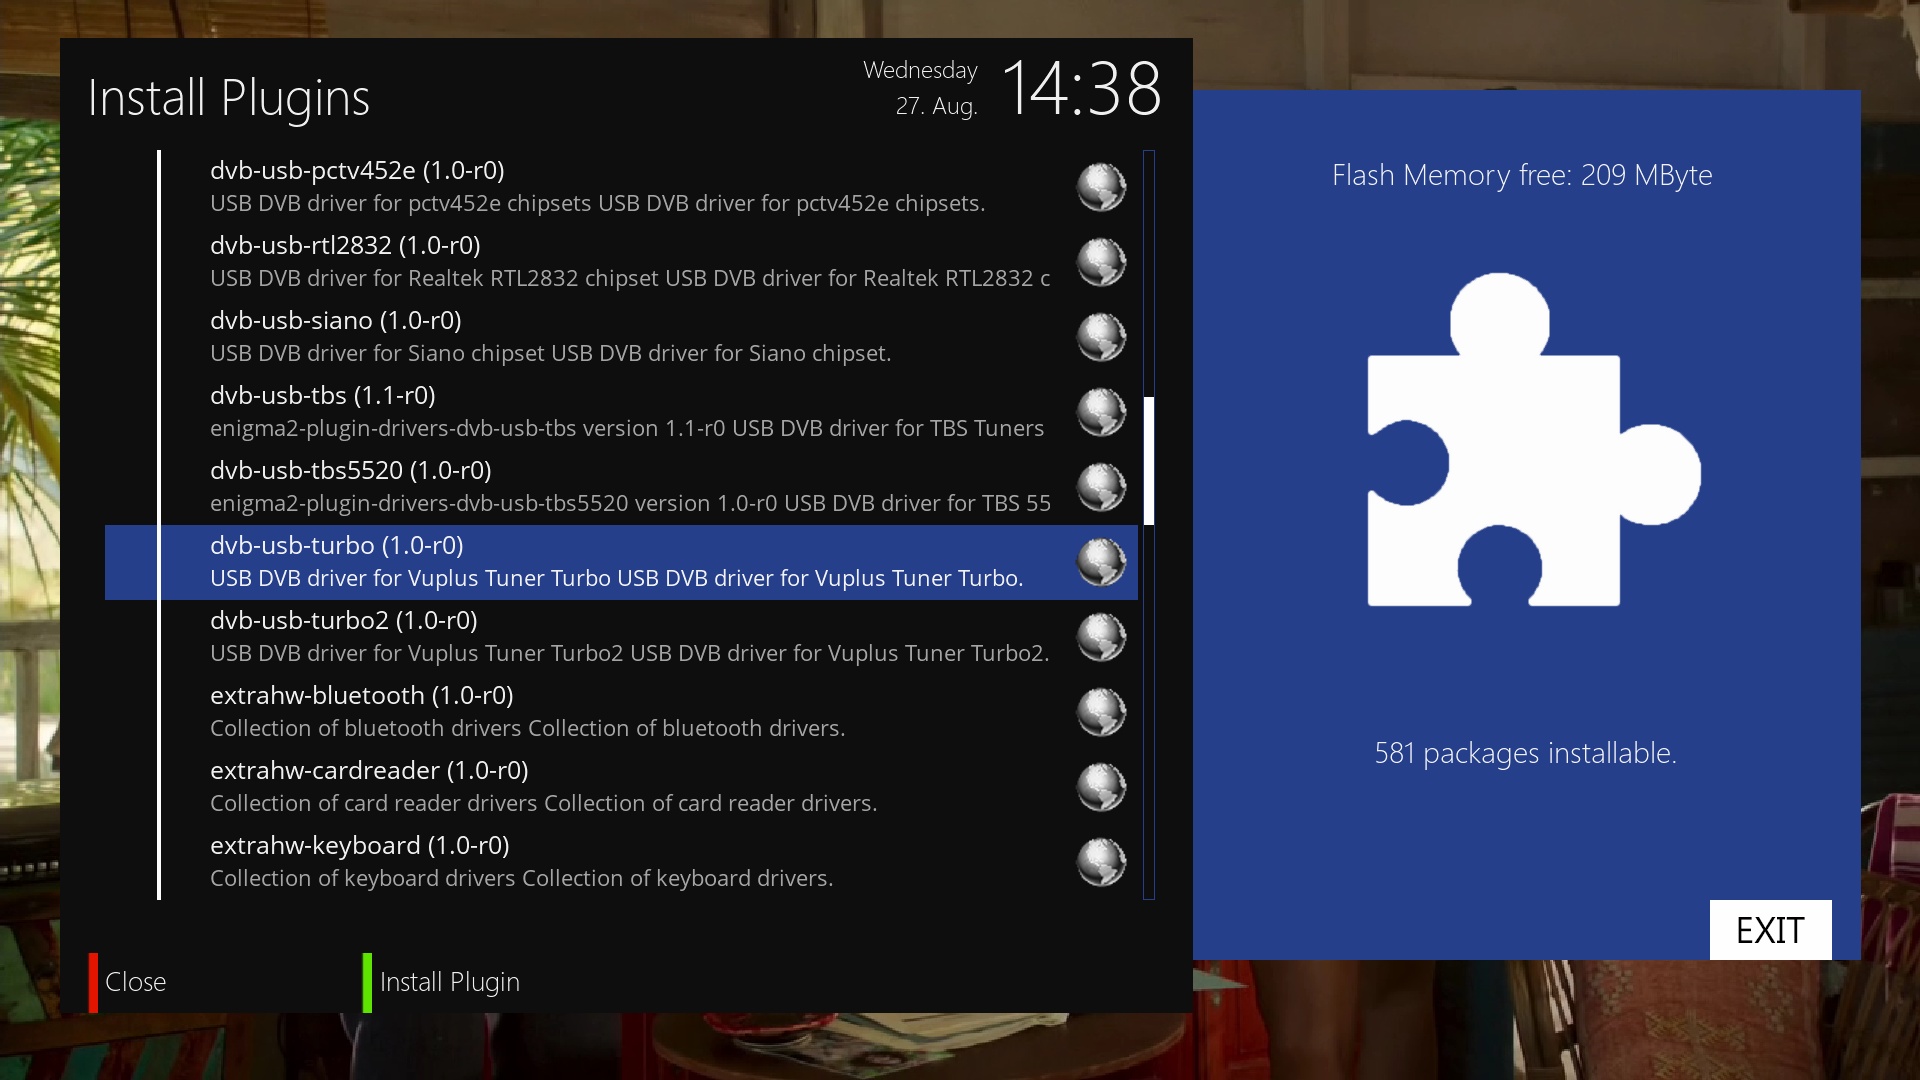Click globe icon for extrahw-cardreader

(x=1101, y=787)
